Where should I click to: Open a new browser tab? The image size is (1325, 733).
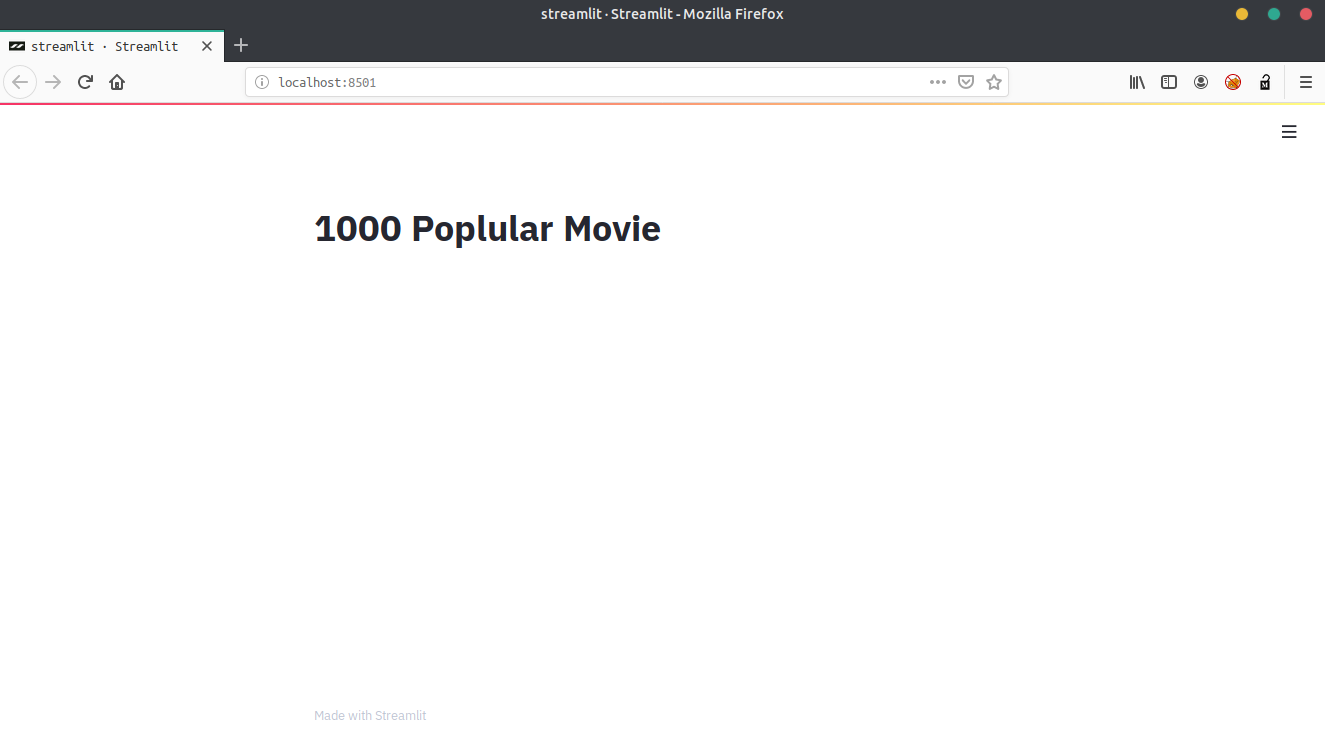241,45
